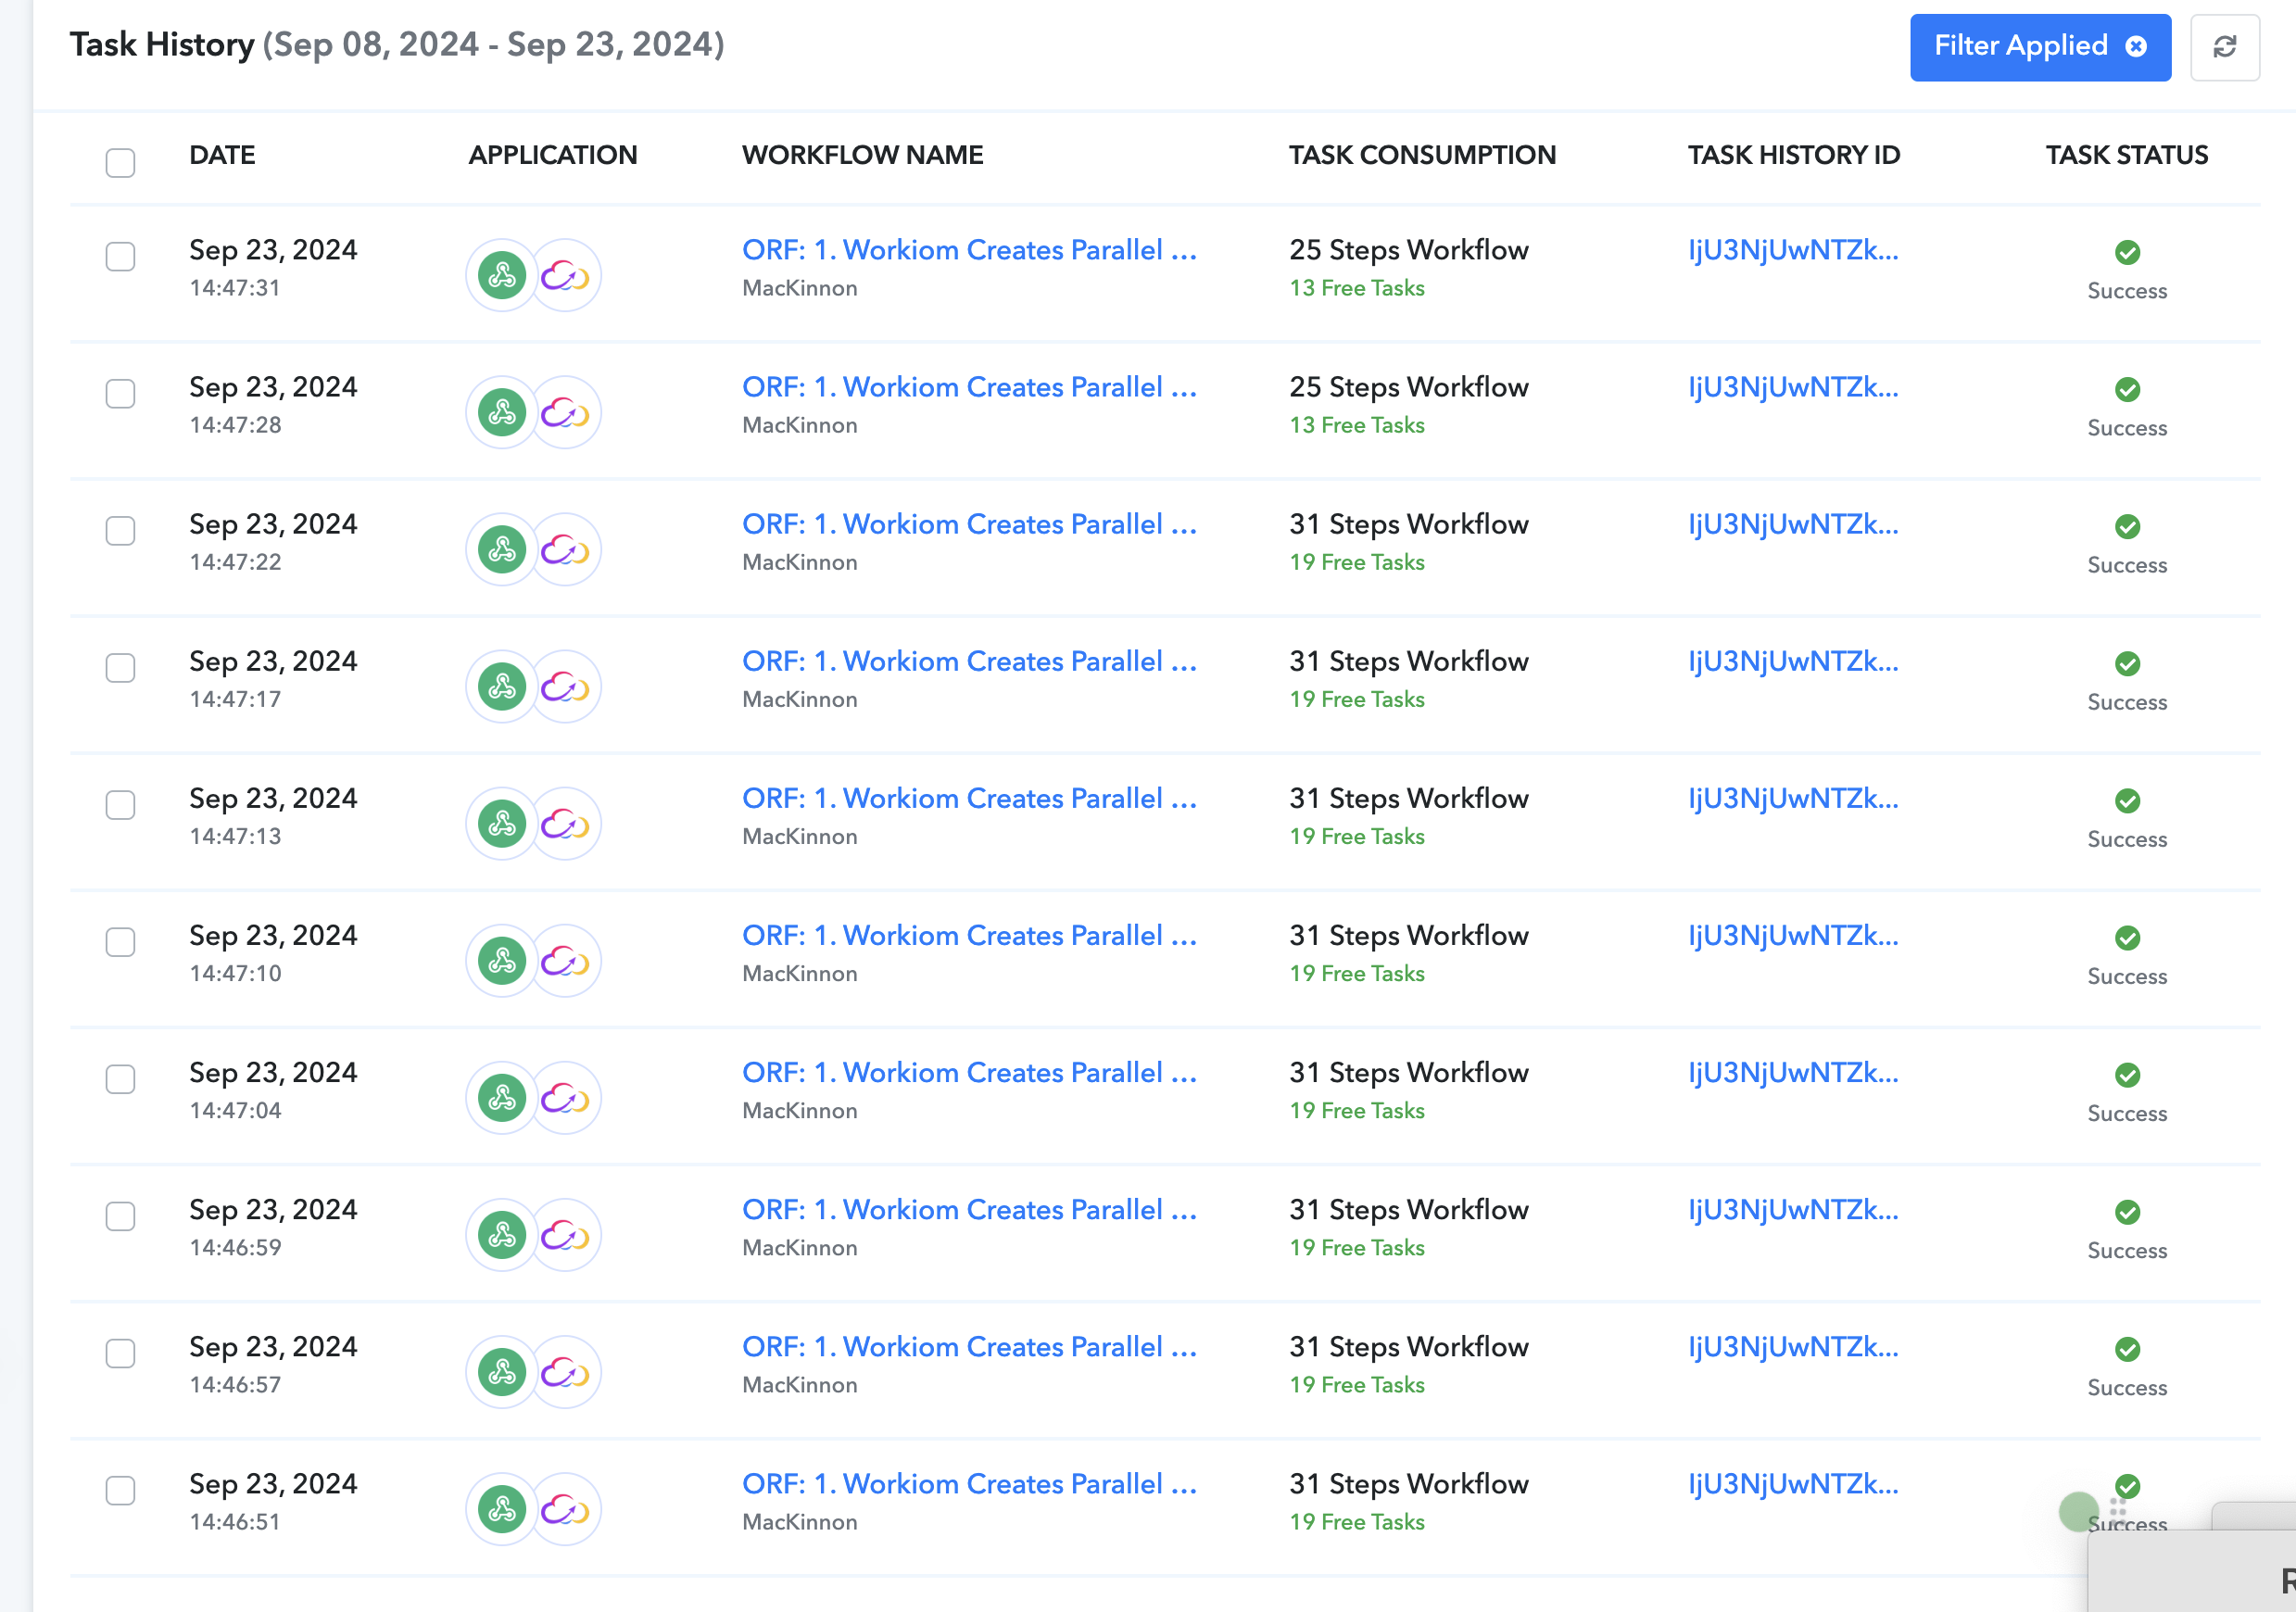Click the Workiom cloud icon in 14:47:10 row
The height and width of the screenshot is (1612, 2296).
[x=566, y=960]
